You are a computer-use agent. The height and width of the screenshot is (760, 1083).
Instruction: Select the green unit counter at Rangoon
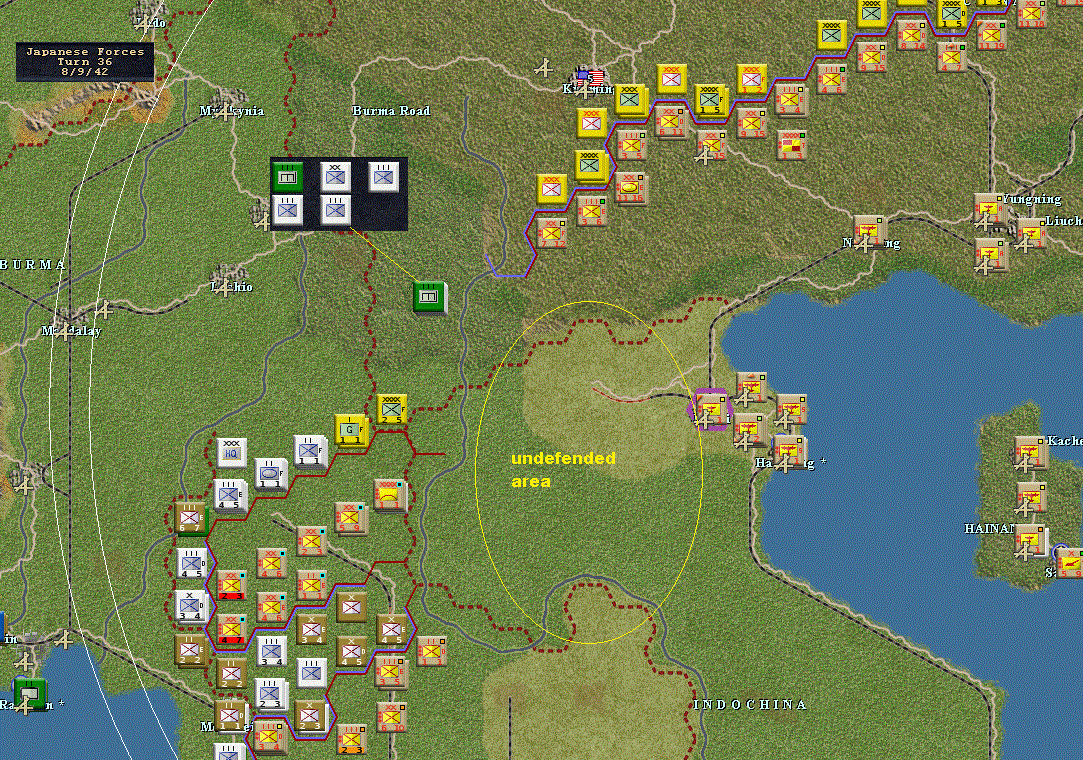28,694
